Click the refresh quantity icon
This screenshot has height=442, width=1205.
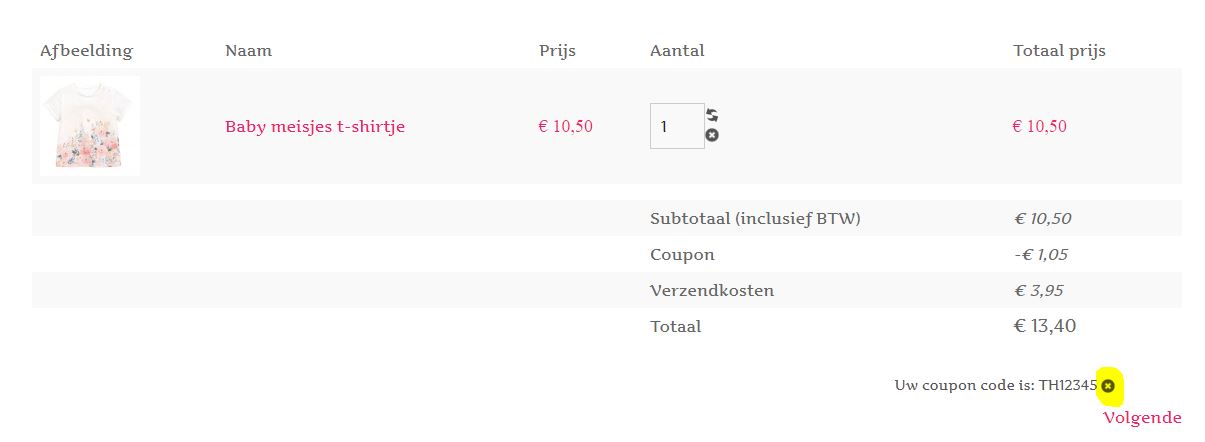(712, 115)
